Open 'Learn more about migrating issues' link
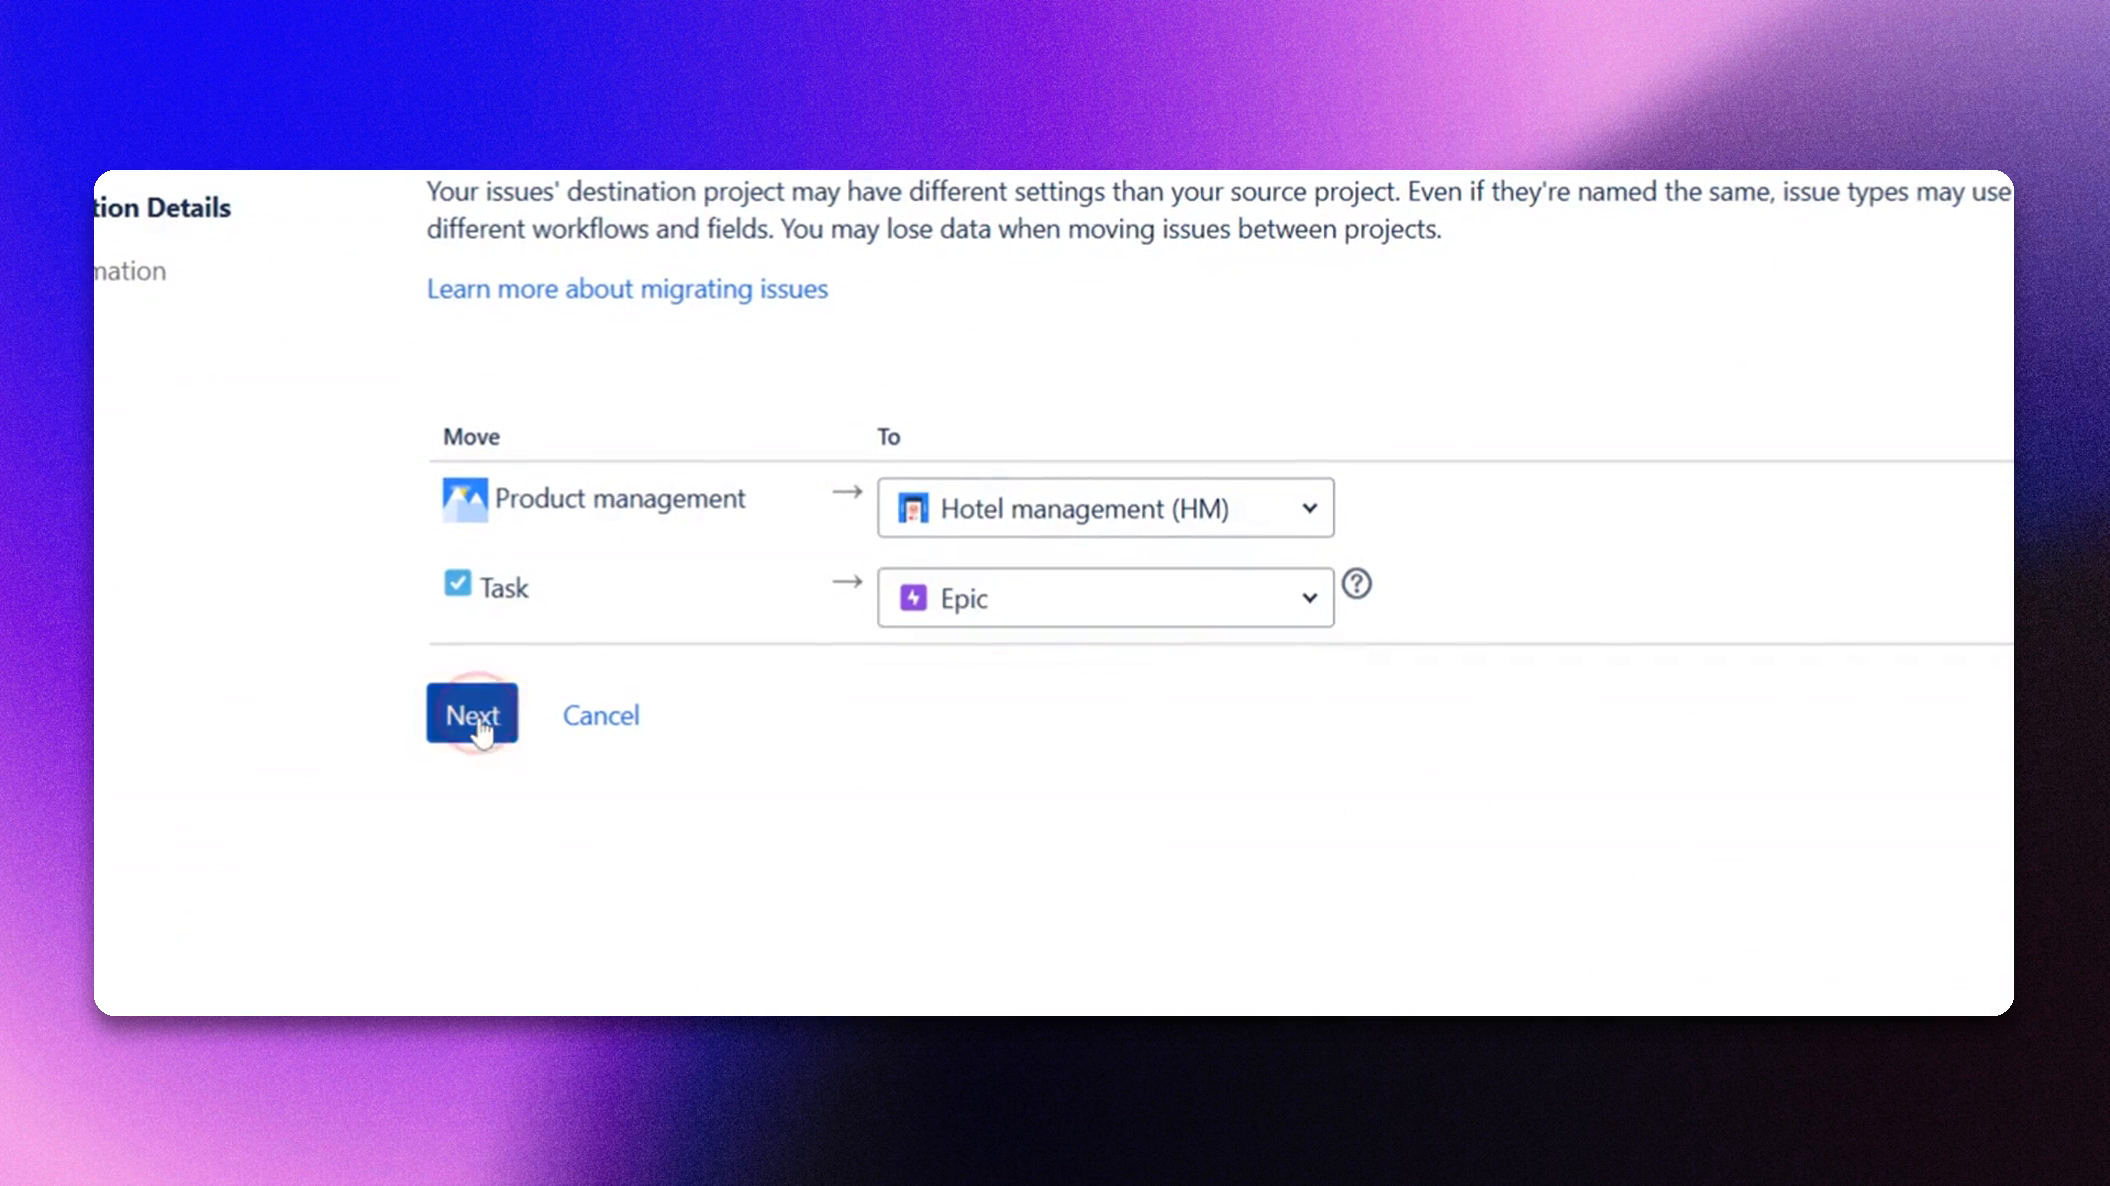The height and width of the screenshot is (1186, 2110). coord(627,289)
